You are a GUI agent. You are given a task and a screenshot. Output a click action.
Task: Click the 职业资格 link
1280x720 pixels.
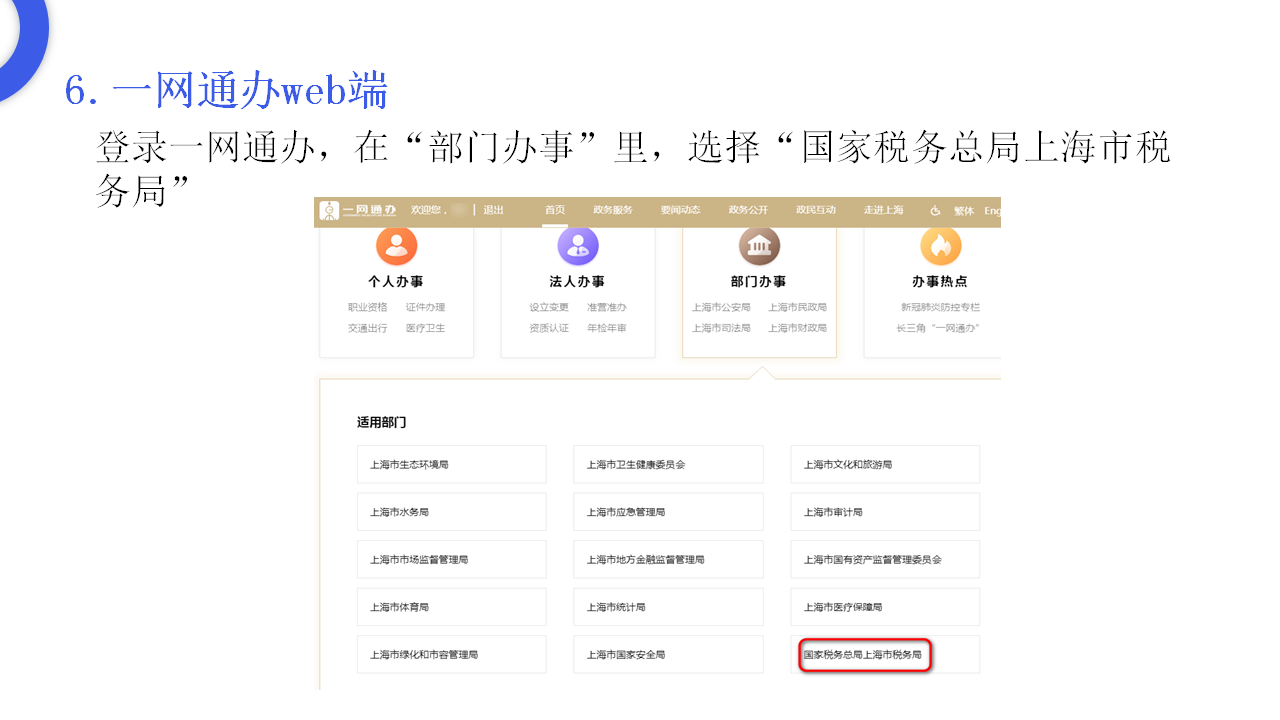click(368, 307)
